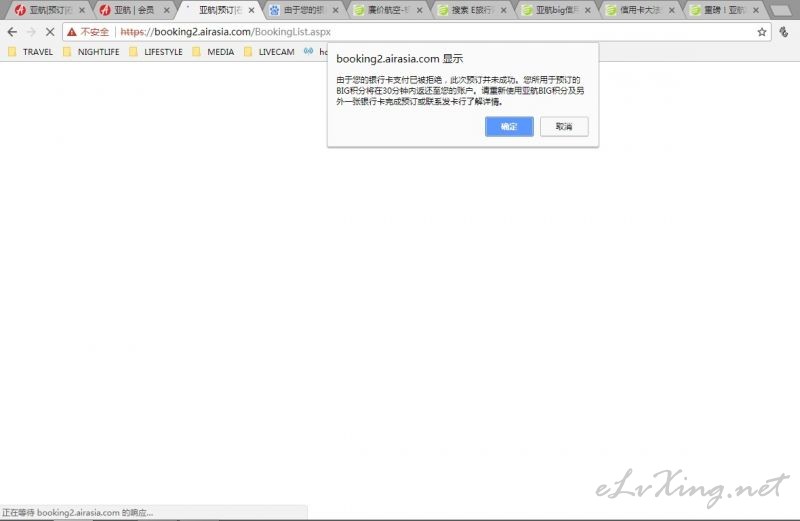
Task: Stop page loading with the X icon
Action: pos(50,32)
